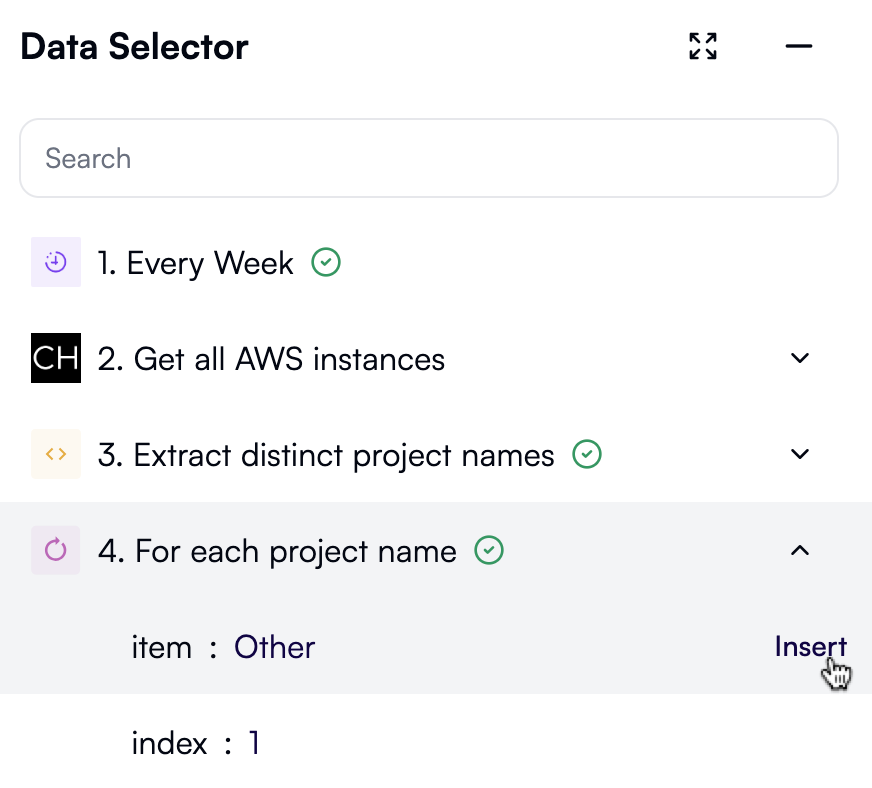Collapse the For each project name step
Viewport: 872px width, 788px height.
799,551
